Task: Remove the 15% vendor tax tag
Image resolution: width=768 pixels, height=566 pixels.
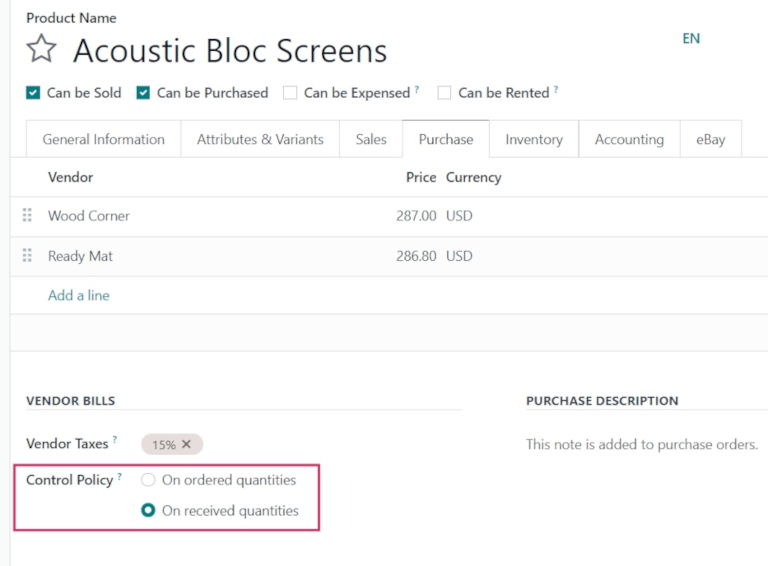Action: pos(186,444)
